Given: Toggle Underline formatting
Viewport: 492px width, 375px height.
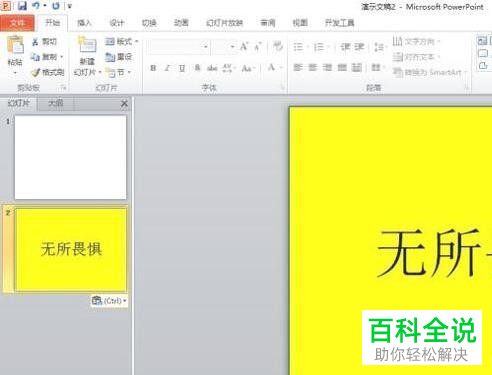Looking at the screenshot, I should (x=182, y=68).
